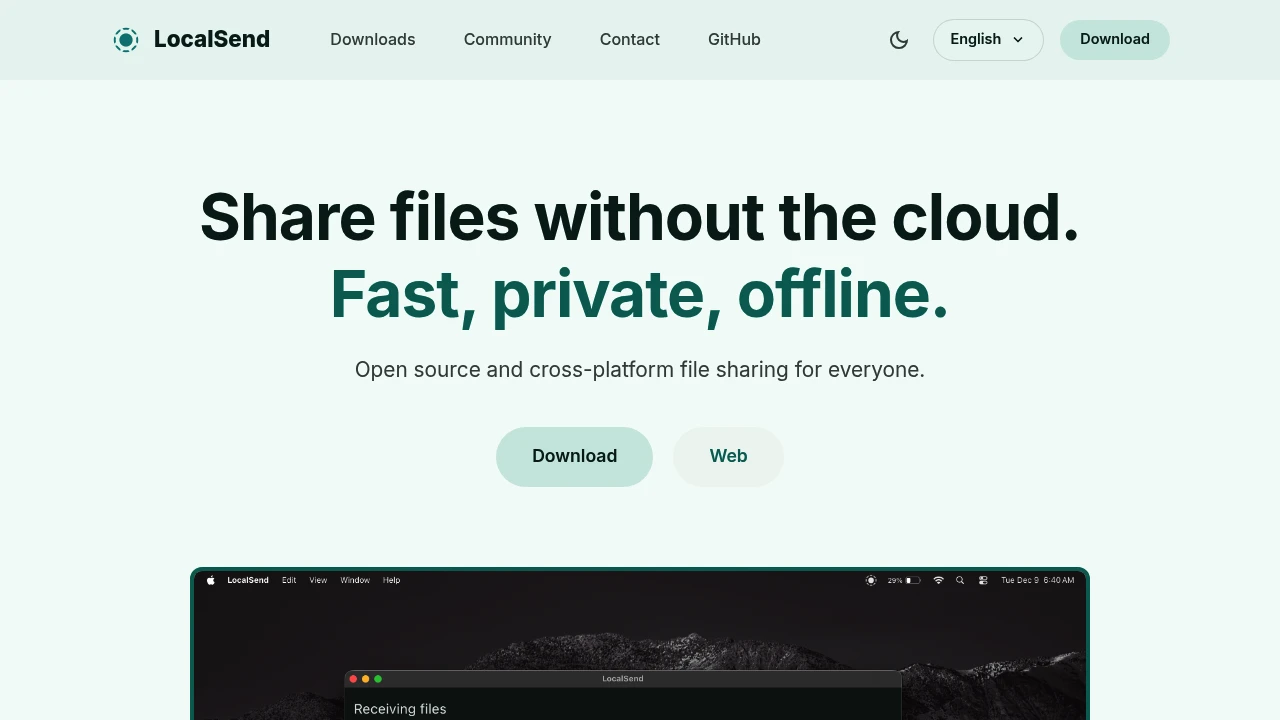Click the Download button in the navigation bar
Screen dimensions: 1280x720
pyautogui.click(x=1115, y=40)
